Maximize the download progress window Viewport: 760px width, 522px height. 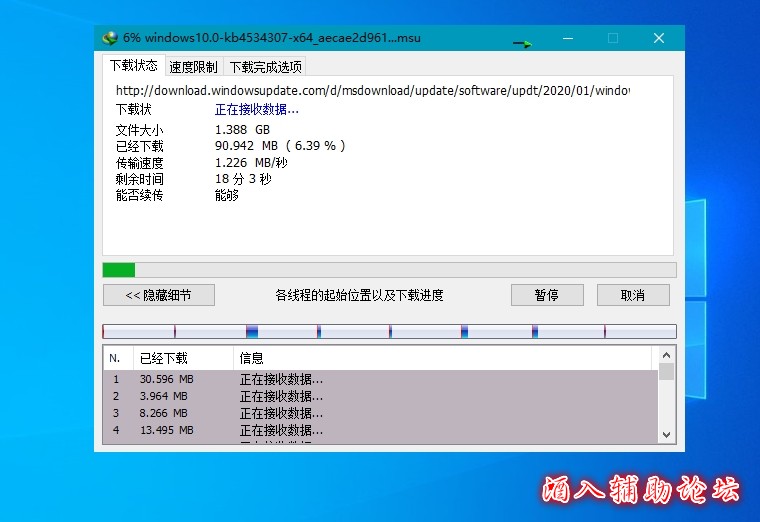tap(613, 38)
